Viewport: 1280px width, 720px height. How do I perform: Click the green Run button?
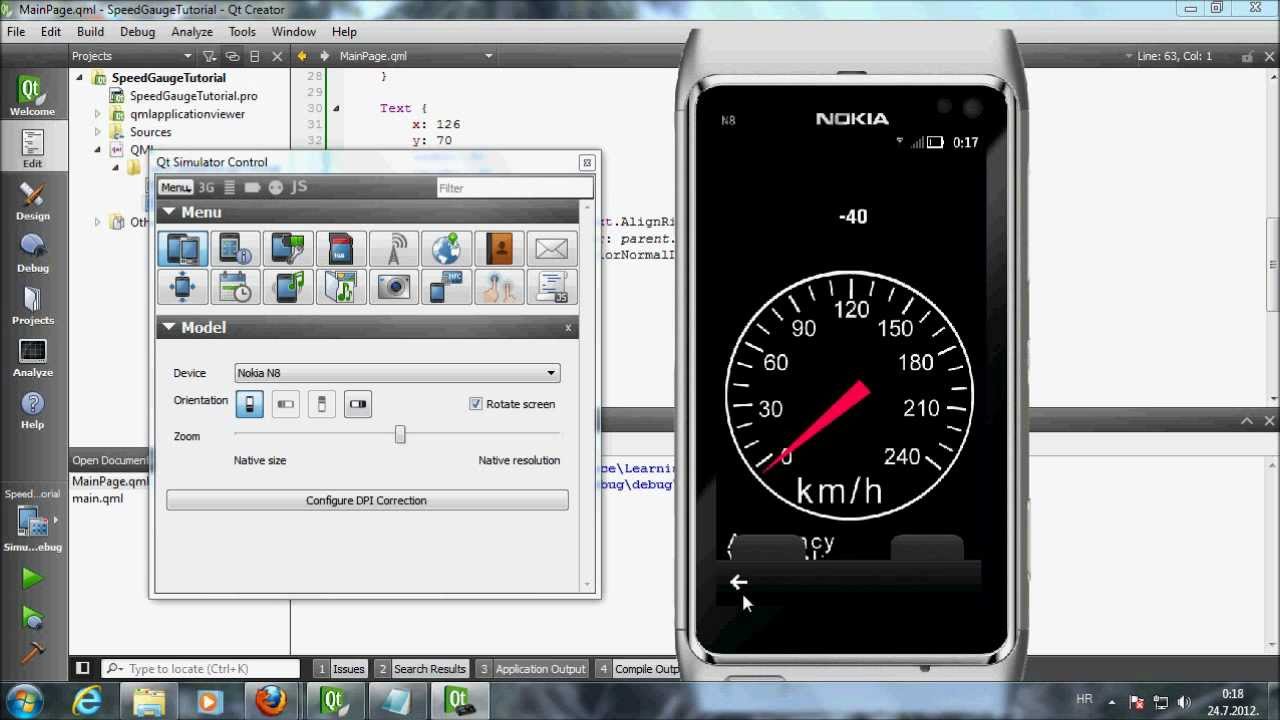click(x=32, y=578)
